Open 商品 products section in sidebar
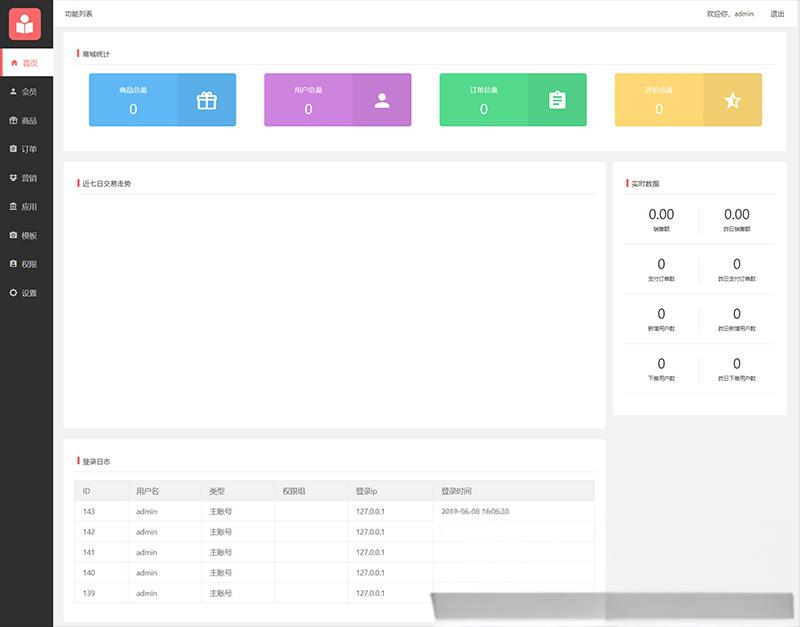The width and height of the screenshot is (800, 627). [26, 120]
